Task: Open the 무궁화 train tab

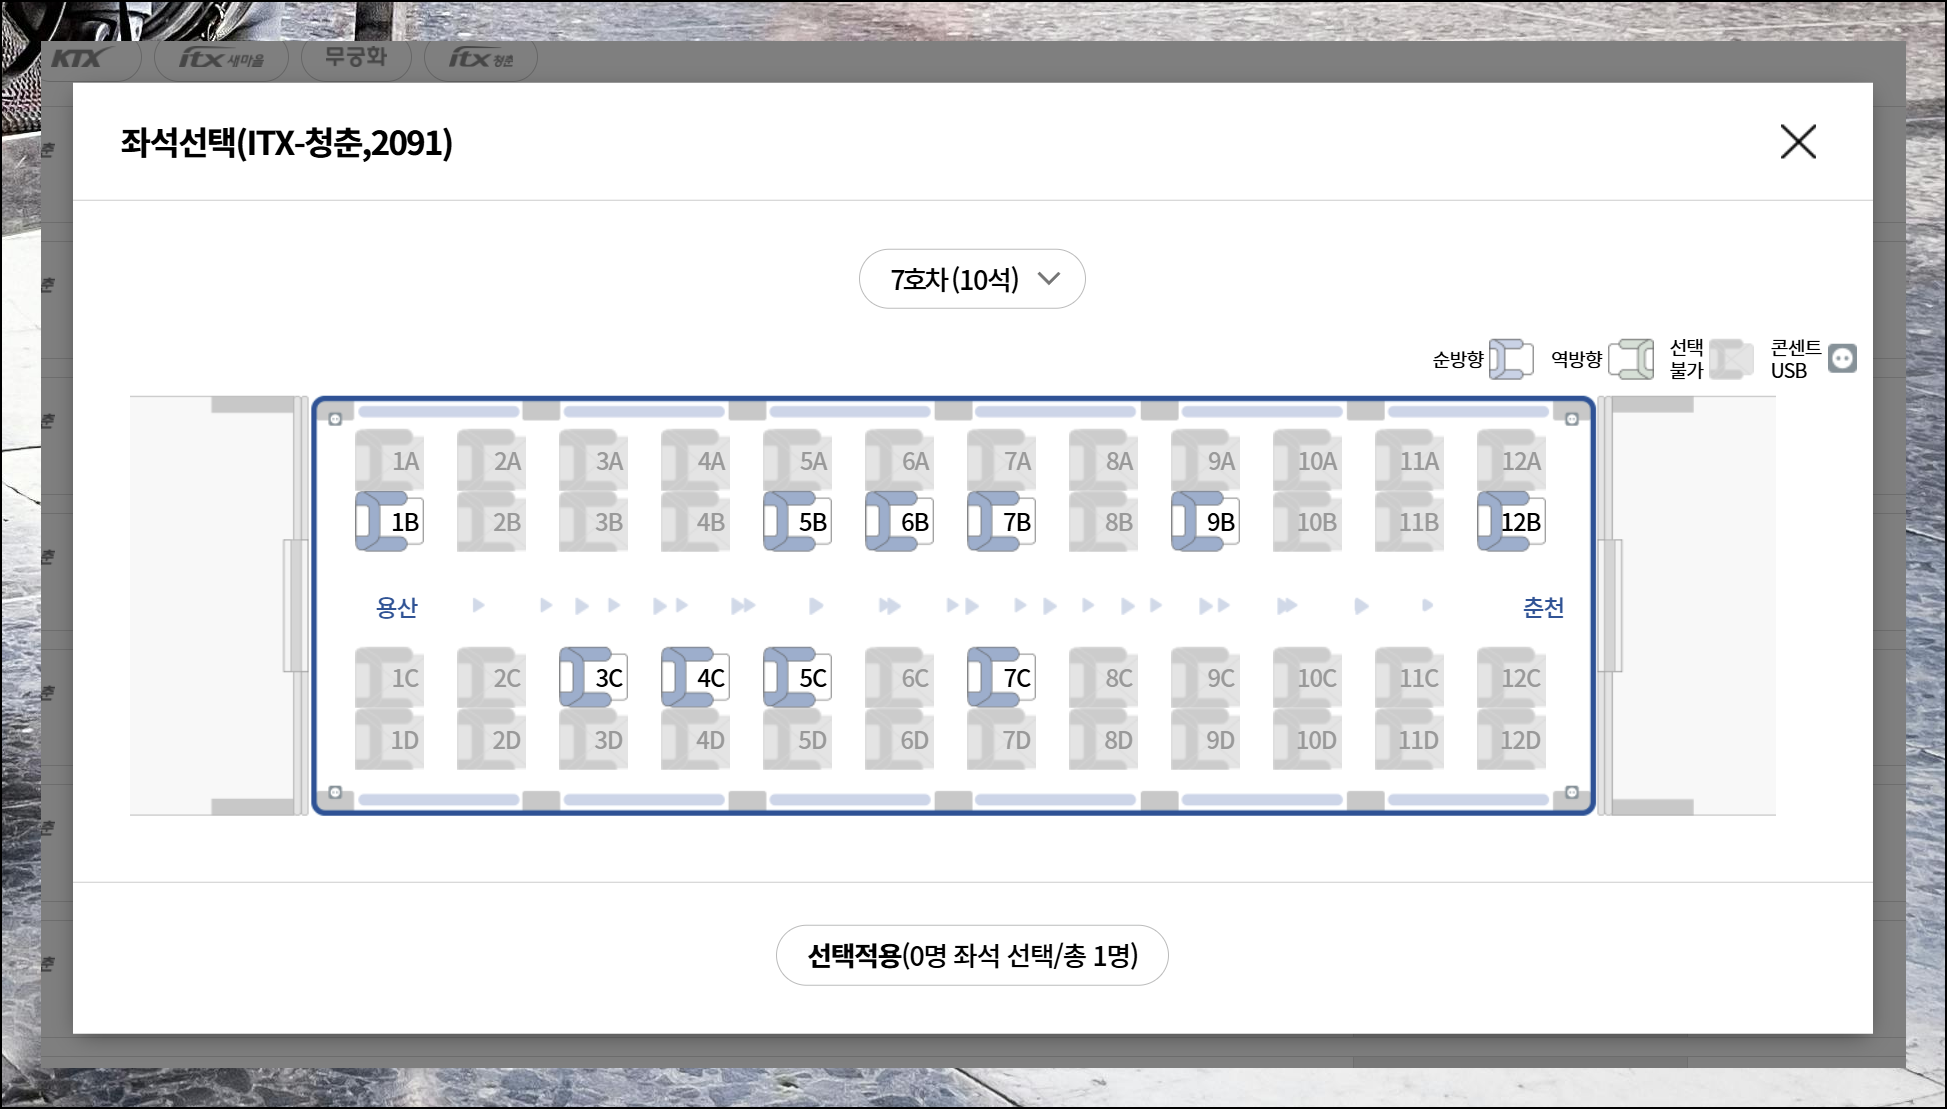Action: point(355,57)
